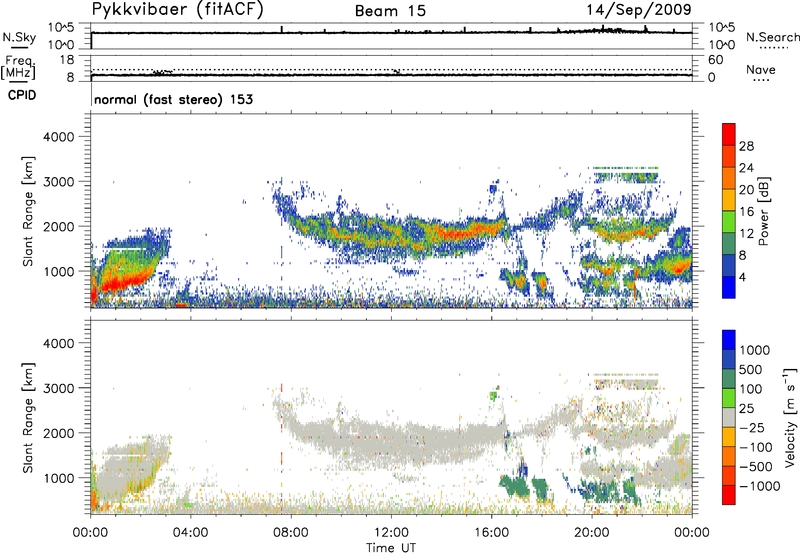Select the 2000 tick on the power panel axis

[x=59, y=226]
